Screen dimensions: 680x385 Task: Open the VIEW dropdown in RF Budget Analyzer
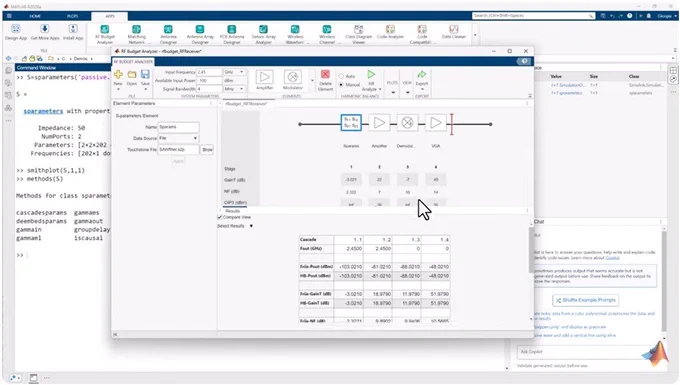tap(407, 92)
